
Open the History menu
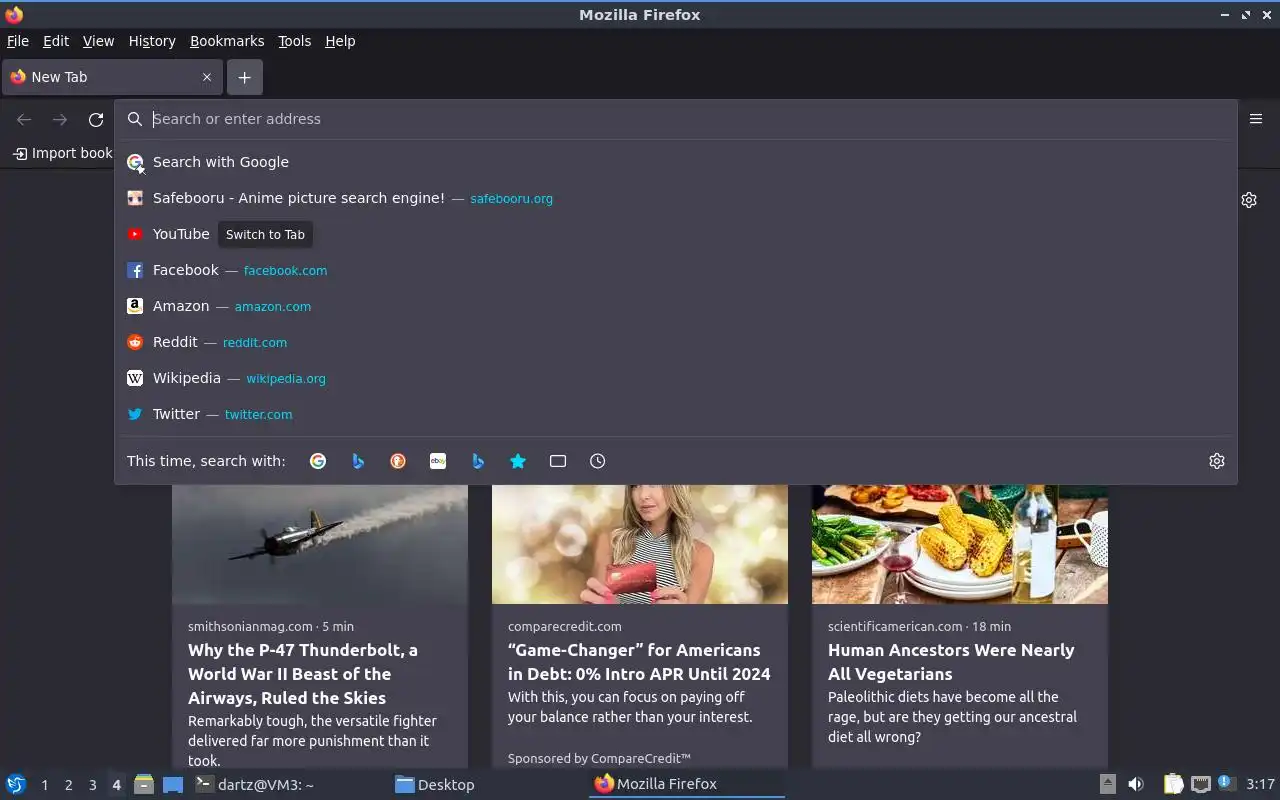[x=152, y=41]
